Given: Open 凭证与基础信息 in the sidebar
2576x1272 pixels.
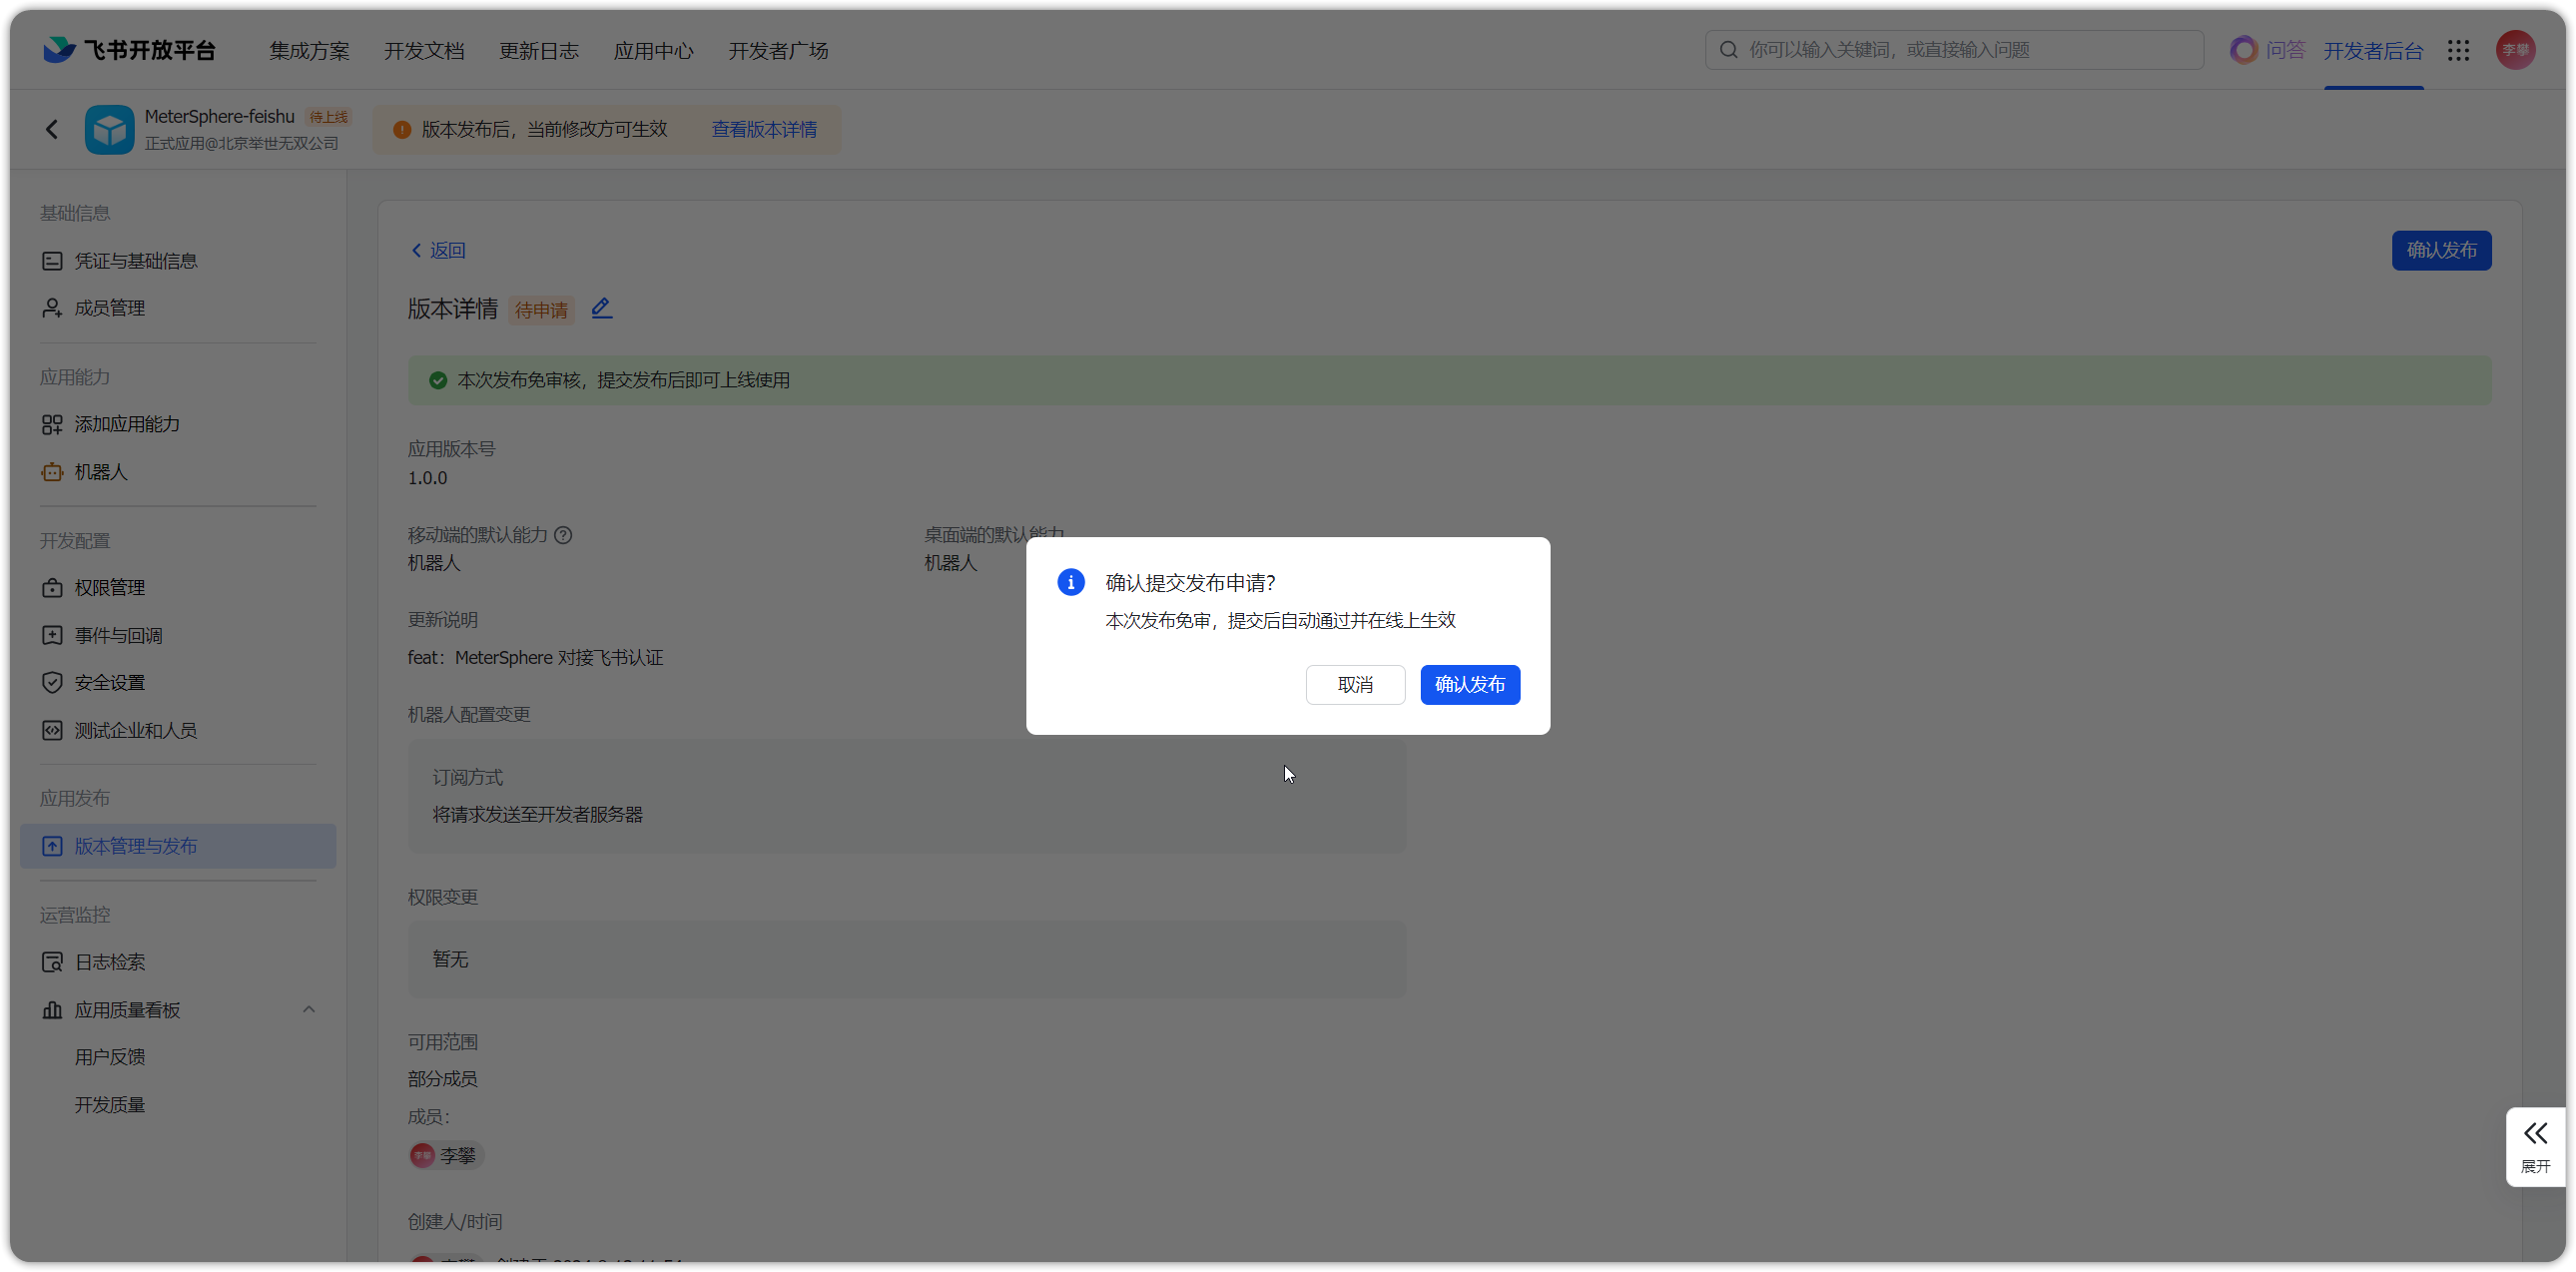Looking at the screenshot, I should tap(177, 261).
